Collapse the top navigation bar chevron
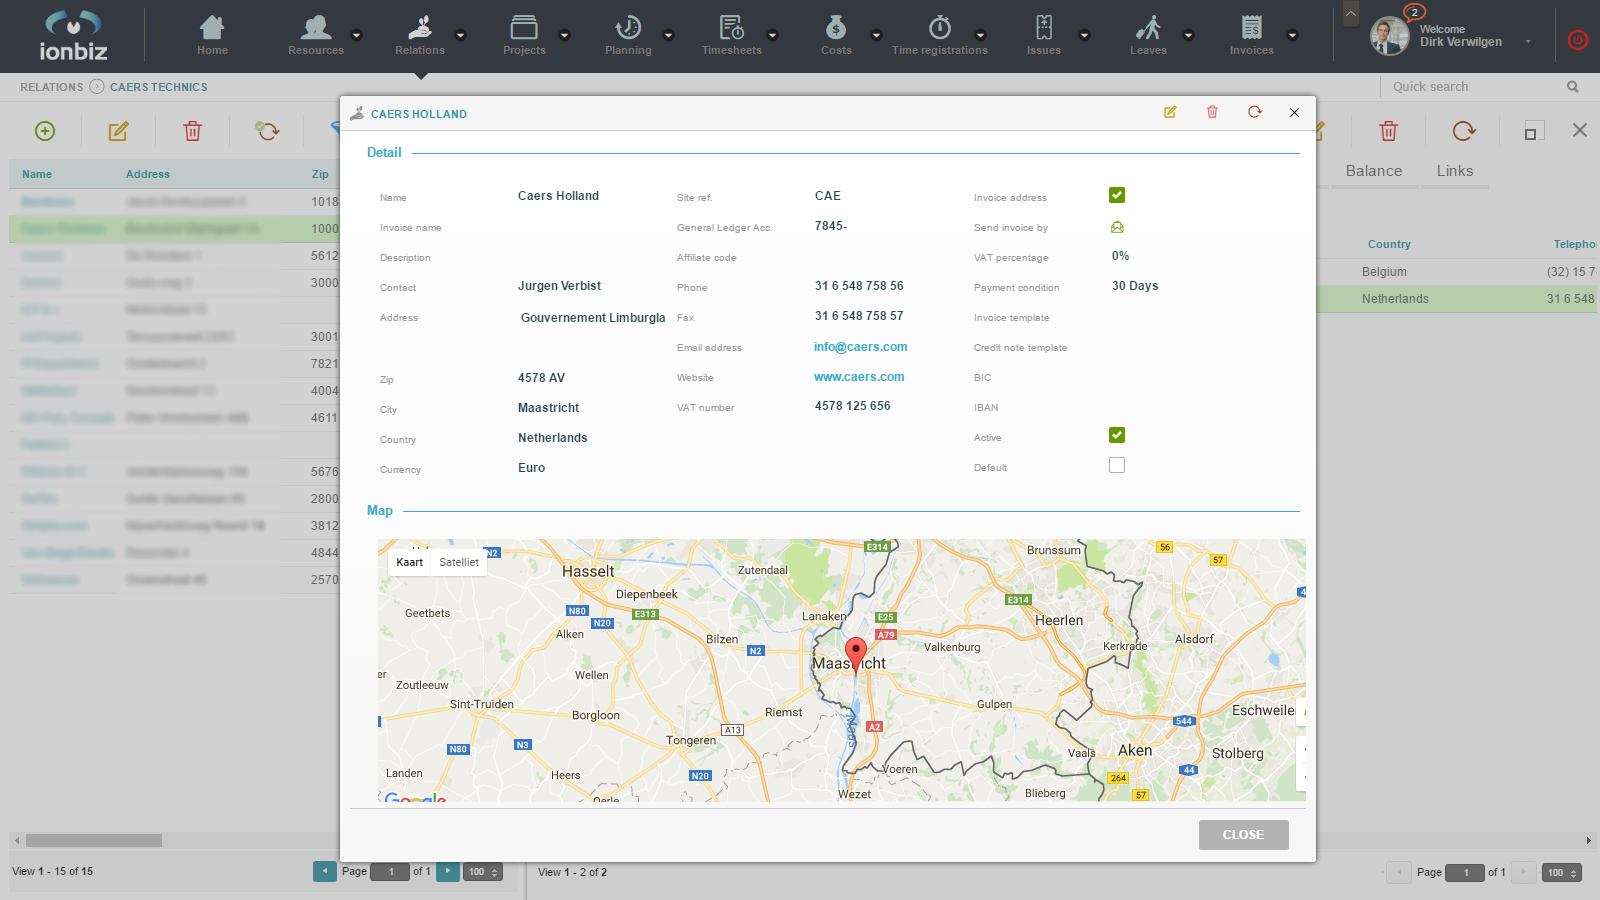The width and height of the screenshot is (1600, 900). pos(1351,13)
